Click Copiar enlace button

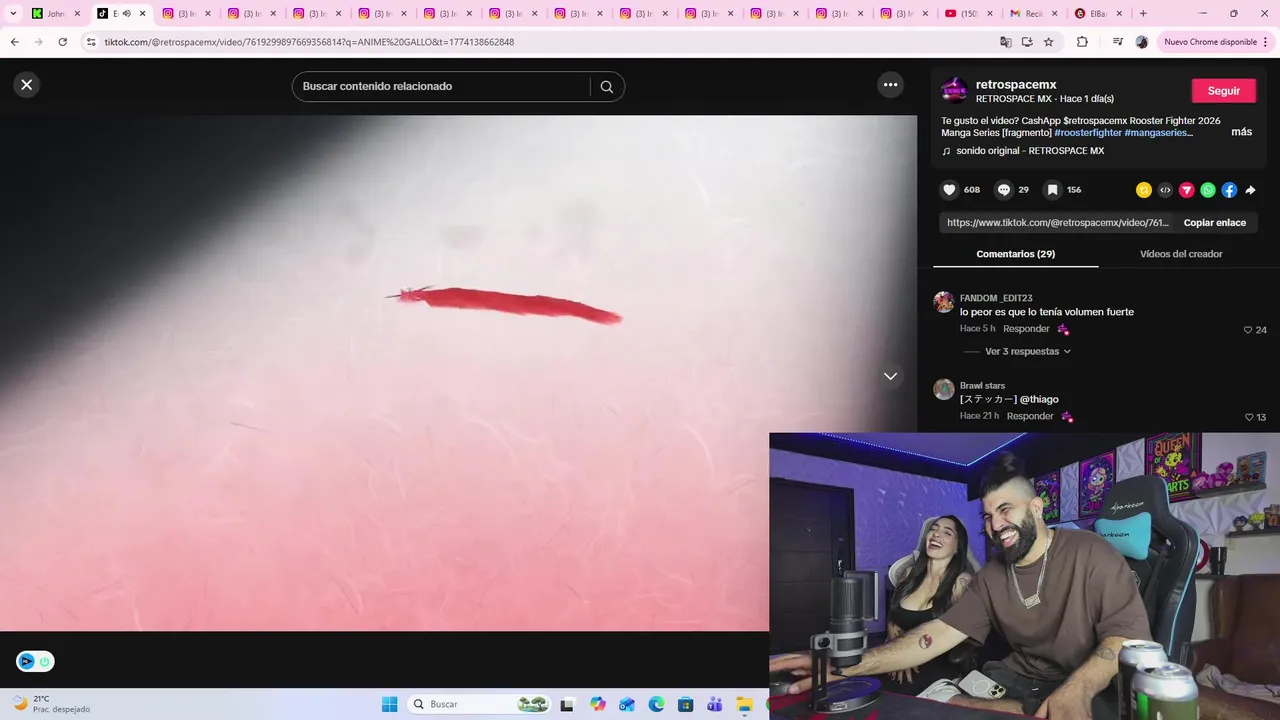(1214, 223)
